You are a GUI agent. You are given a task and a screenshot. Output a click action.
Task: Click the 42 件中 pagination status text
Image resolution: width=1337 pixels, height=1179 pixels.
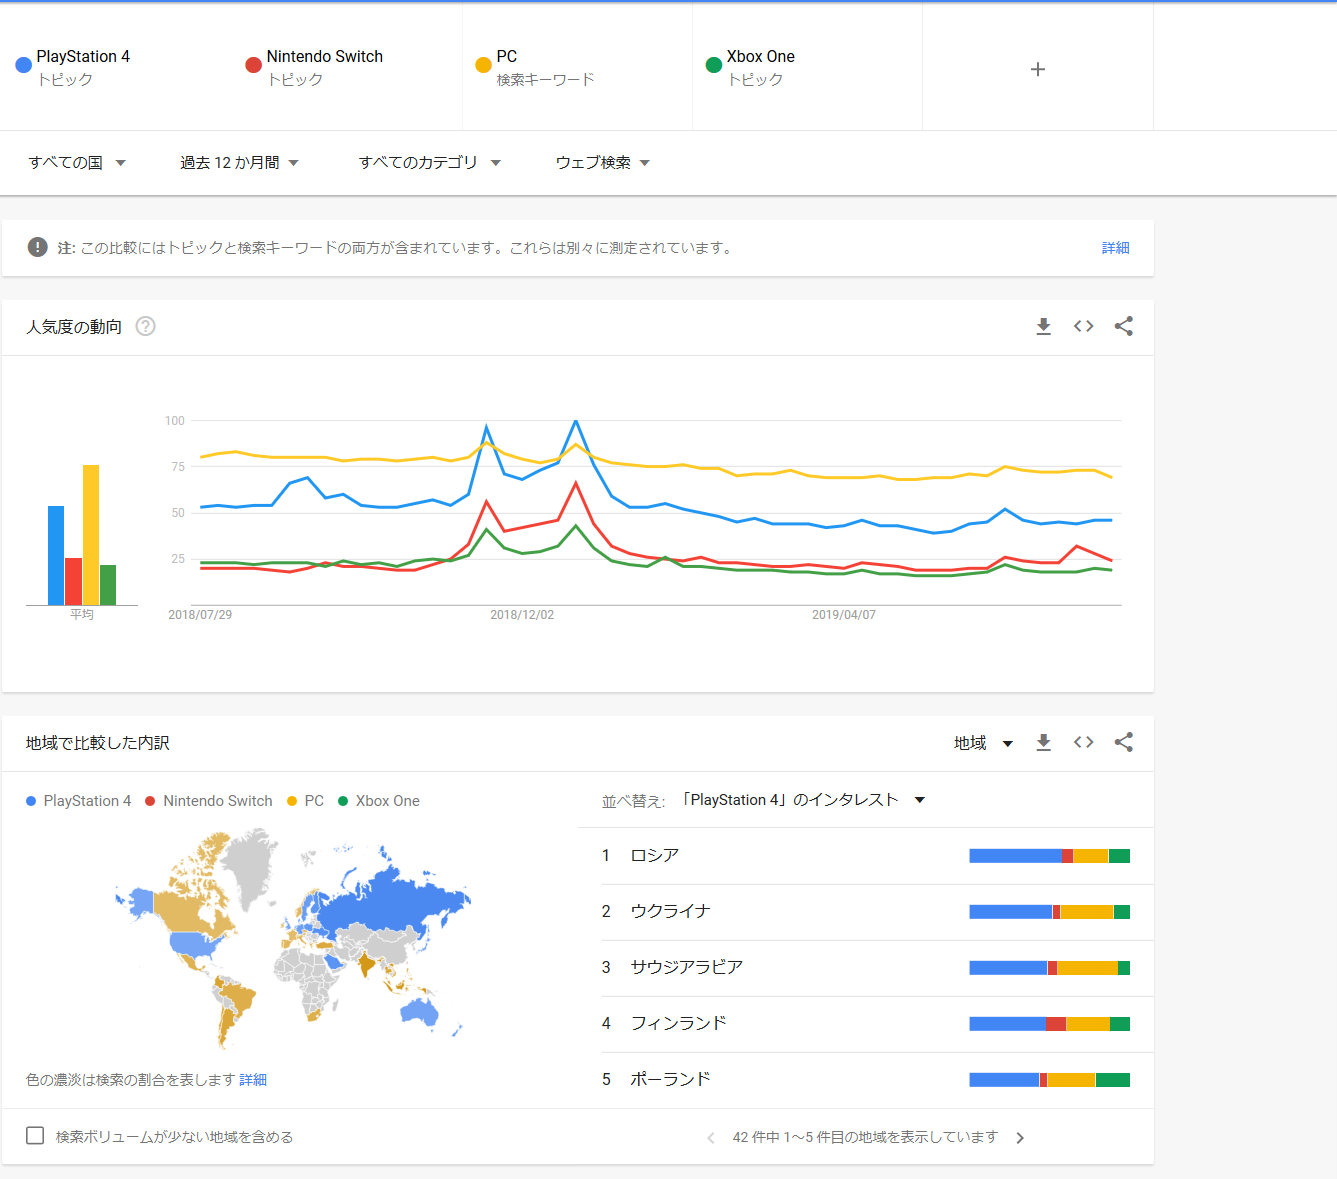[865, 1138]
